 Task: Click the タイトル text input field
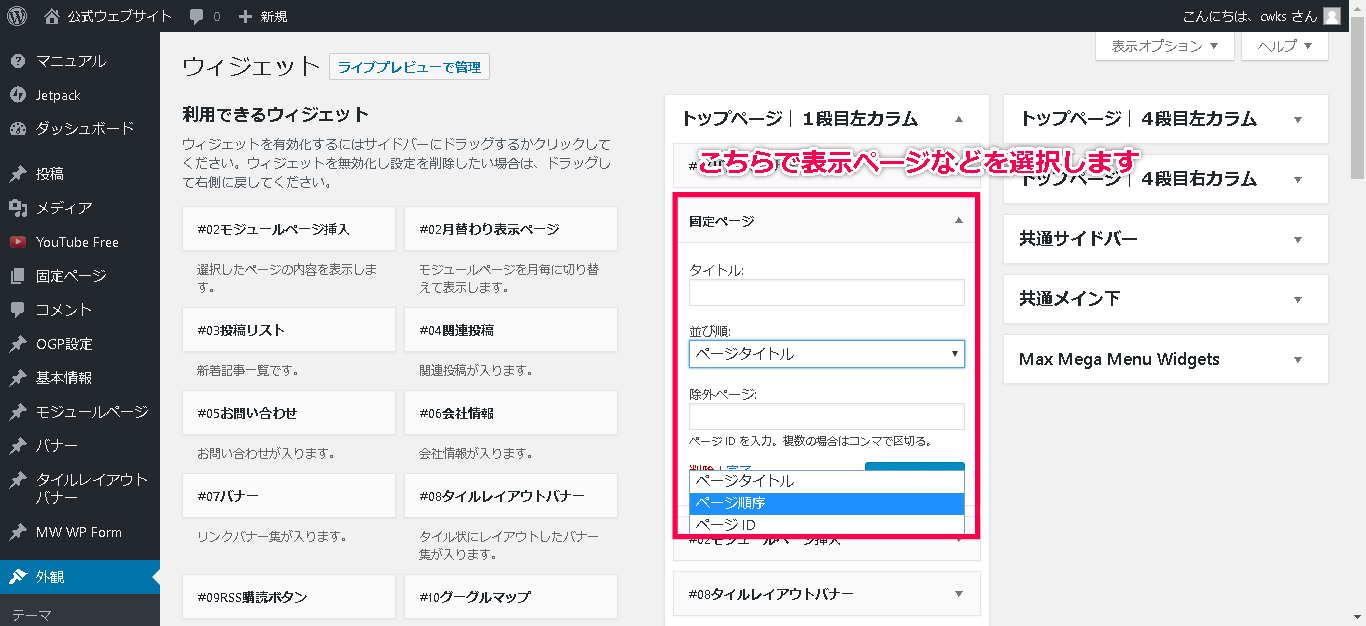click(826, 293)
